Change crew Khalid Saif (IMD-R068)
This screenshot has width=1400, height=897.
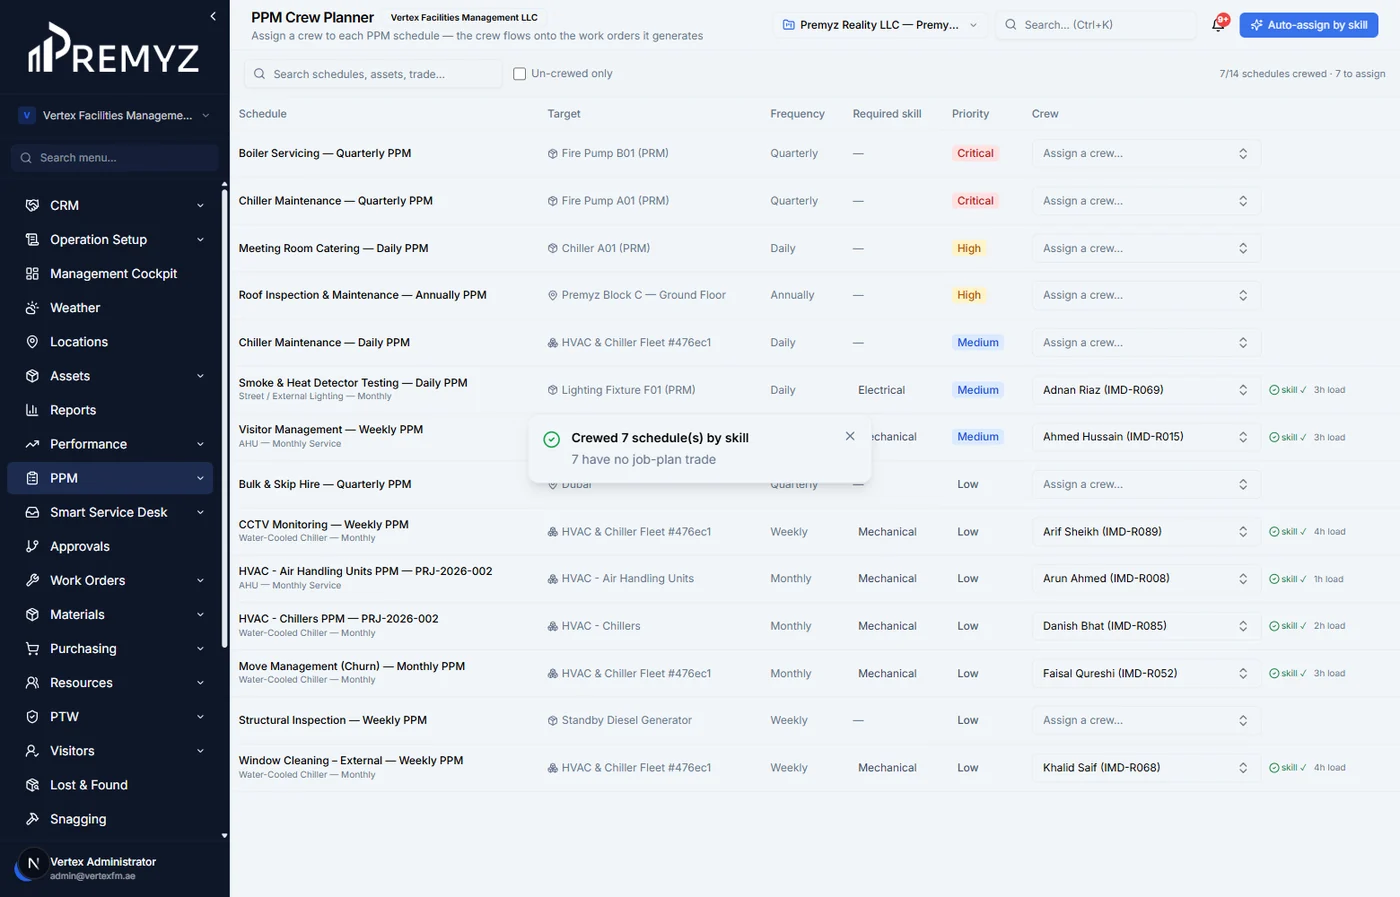coord(1146,768)
